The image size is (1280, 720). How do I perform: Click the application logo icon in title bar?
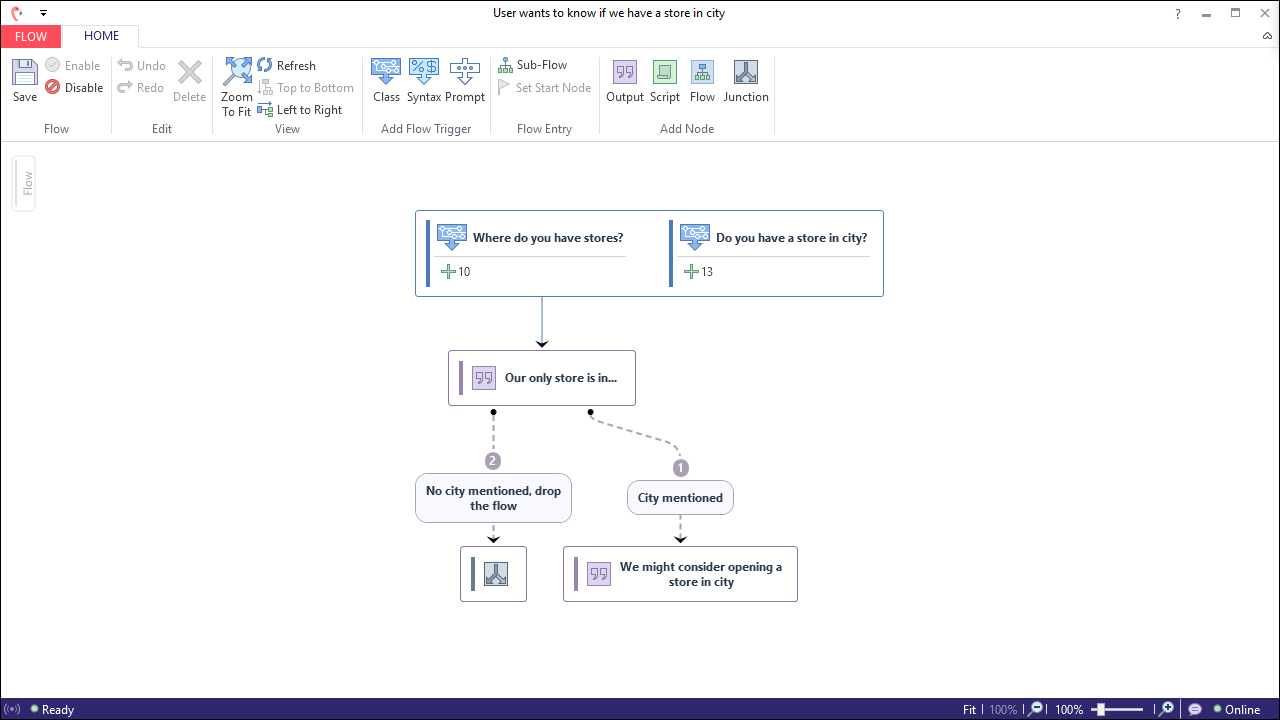pos(16,13)
